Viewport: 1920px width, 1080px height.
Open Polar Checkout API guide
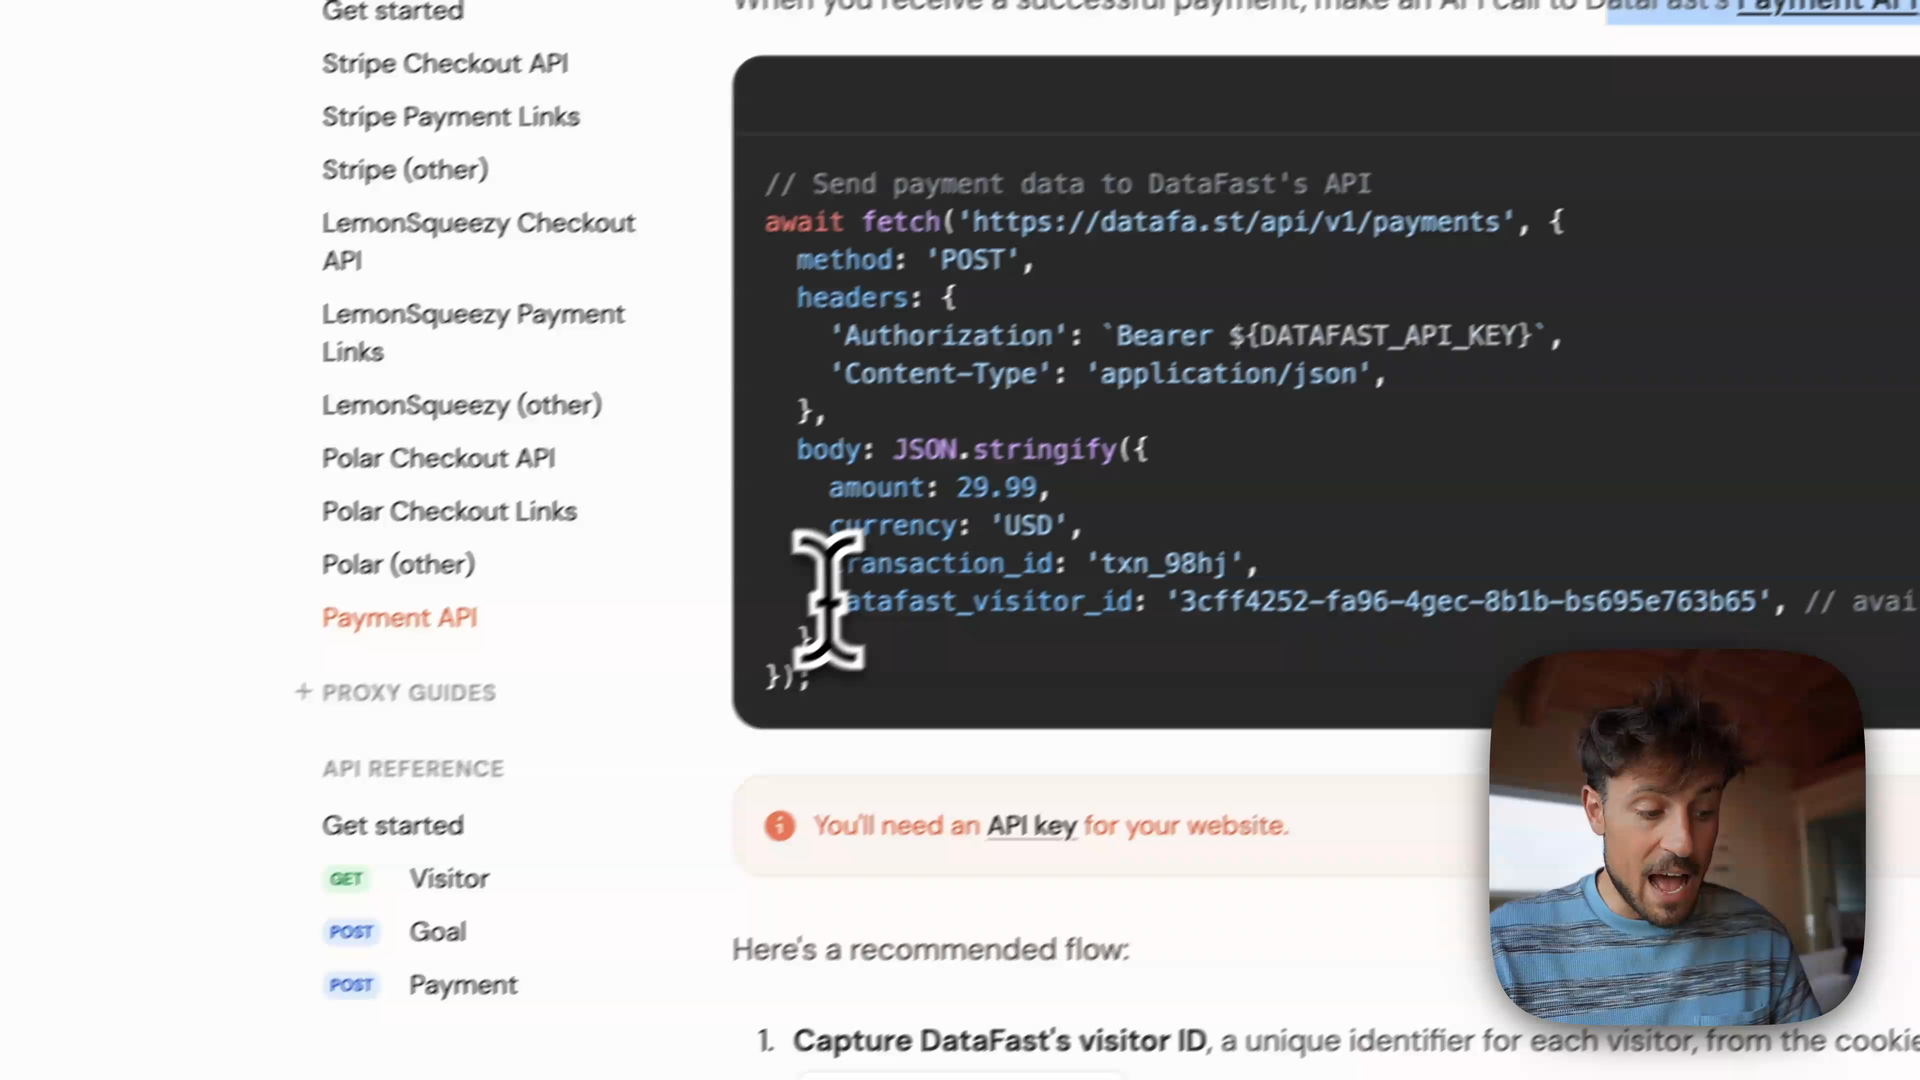click(438, 458)
